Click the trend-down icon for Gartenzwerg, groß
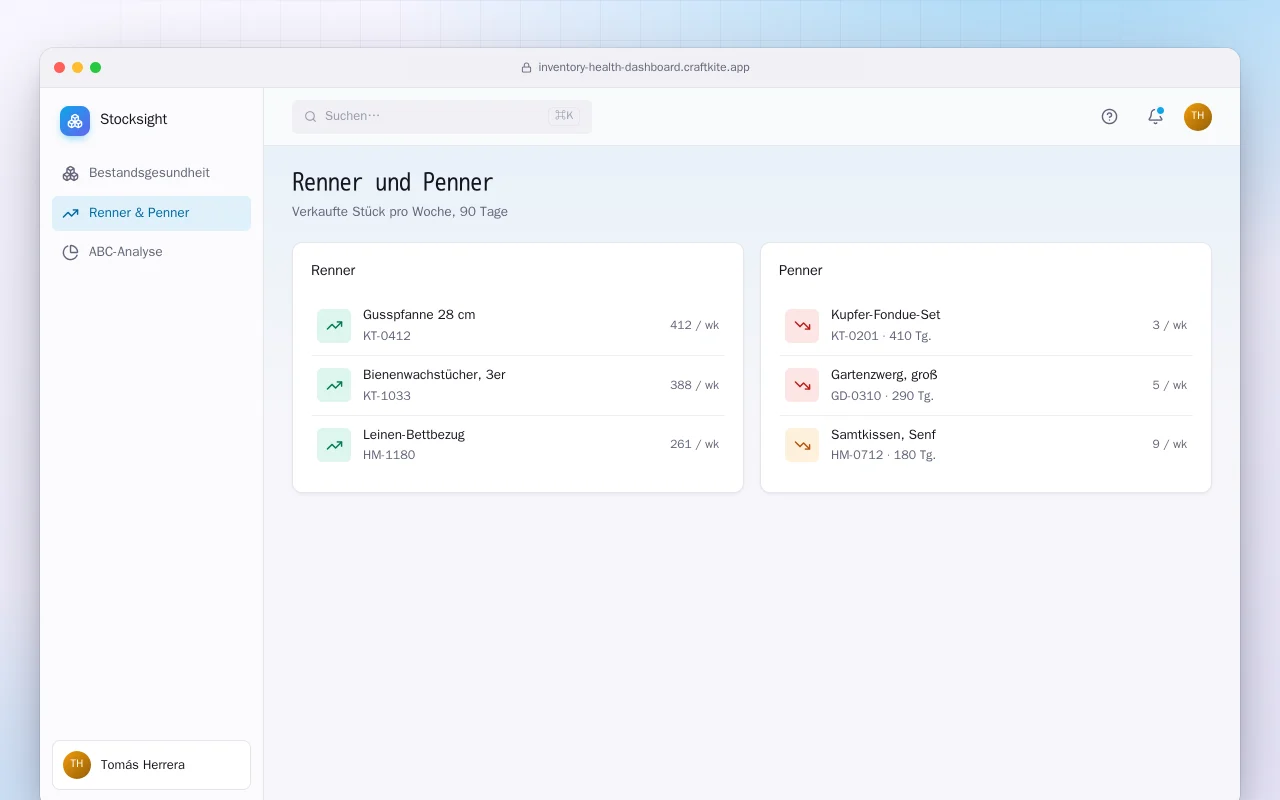The height and width of the screenshot is (800, 1280). 802,385
